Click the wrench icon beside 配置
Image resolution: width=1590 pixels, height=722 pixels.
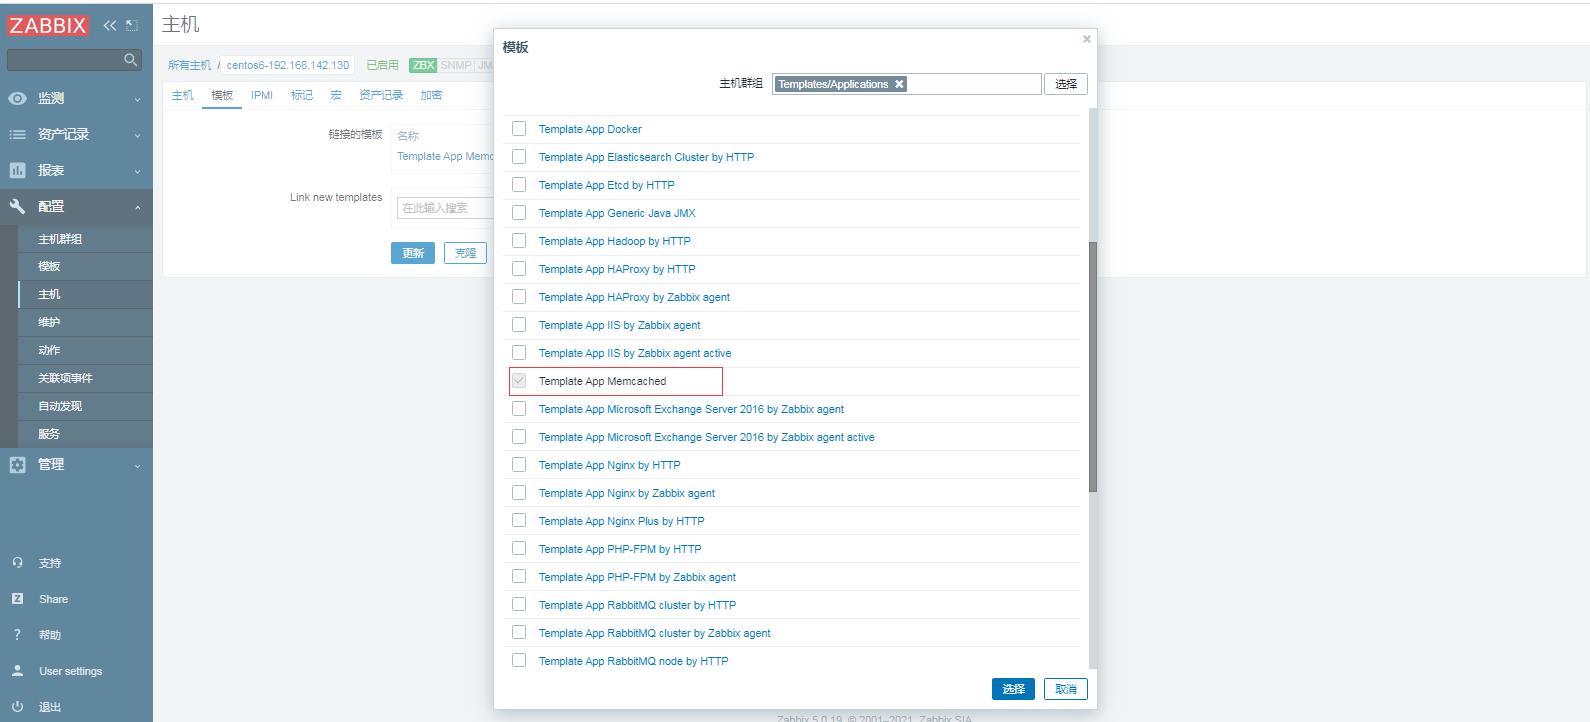click(17, 206)
